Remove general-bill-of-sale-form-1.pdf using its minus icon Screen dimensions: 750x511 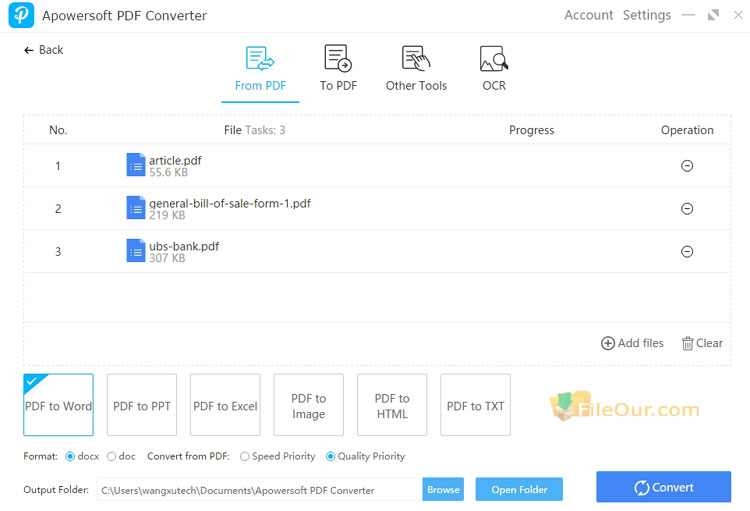tap(687, 209)
